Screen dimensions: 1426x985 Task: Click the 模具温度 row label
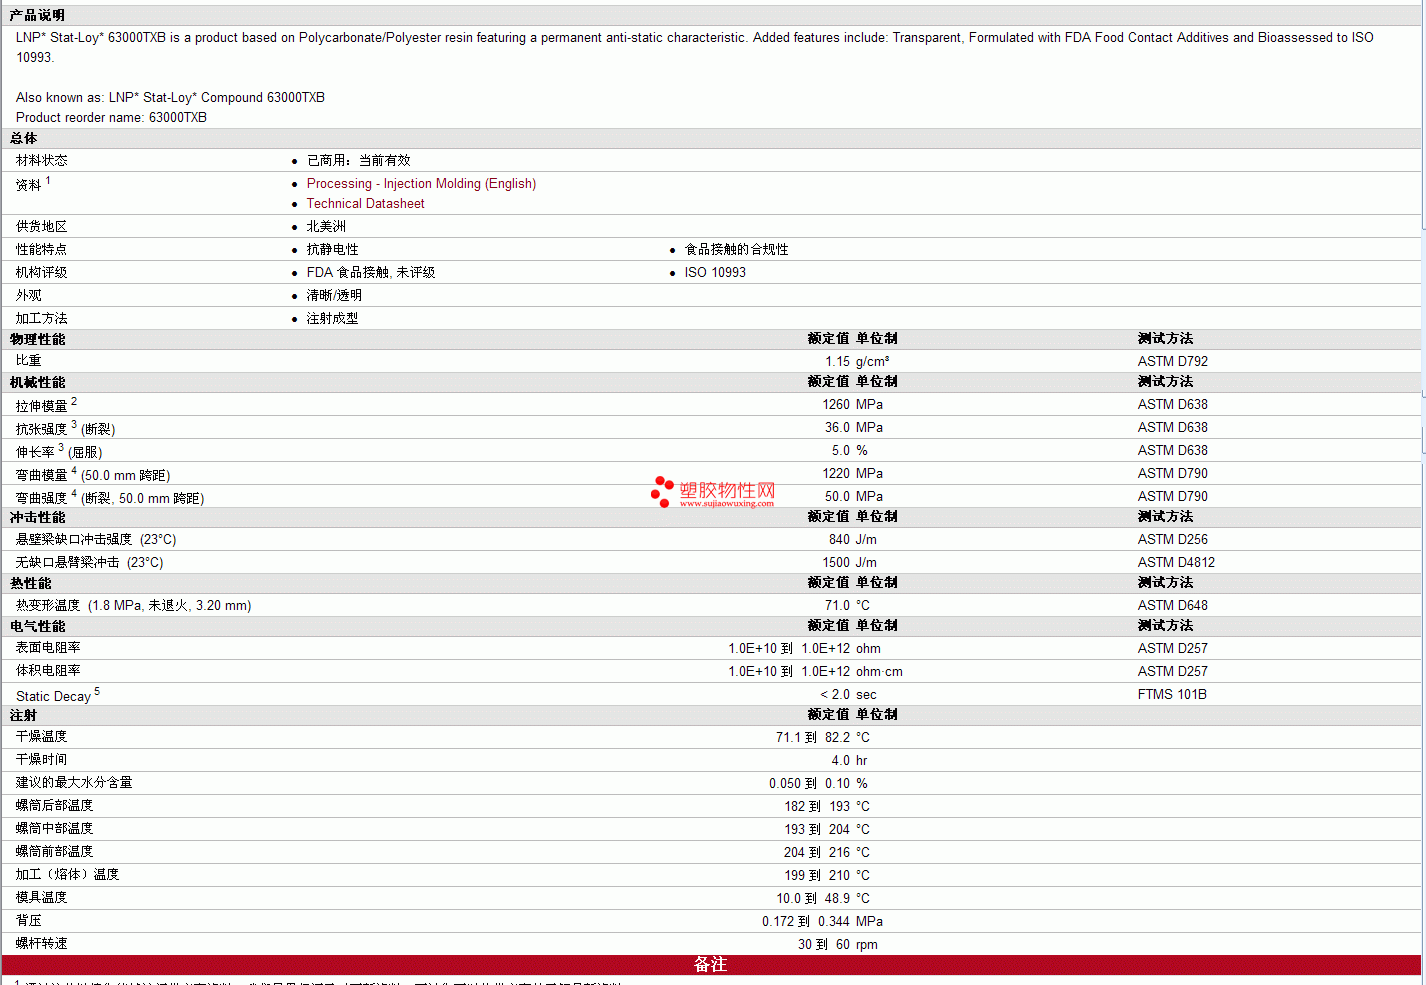pos(42,899)
